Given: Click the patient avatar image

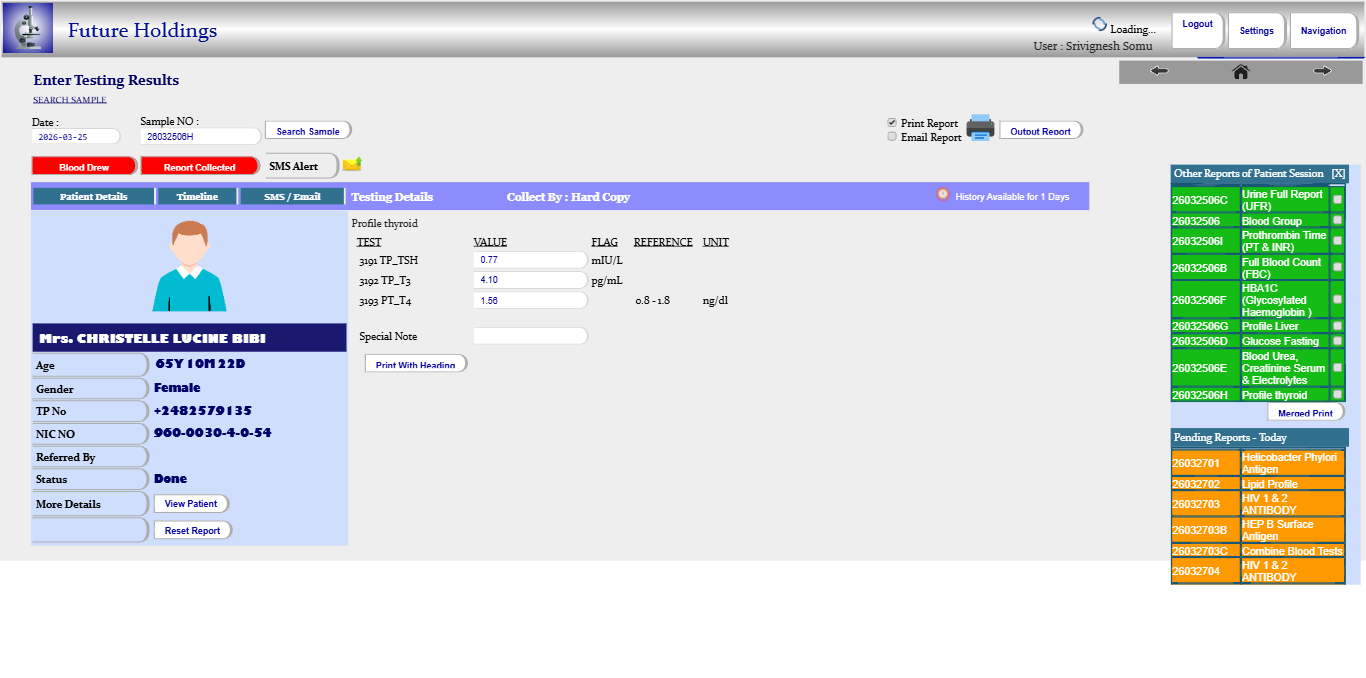Looking at the screenshot, I should [x=189, y=266].
